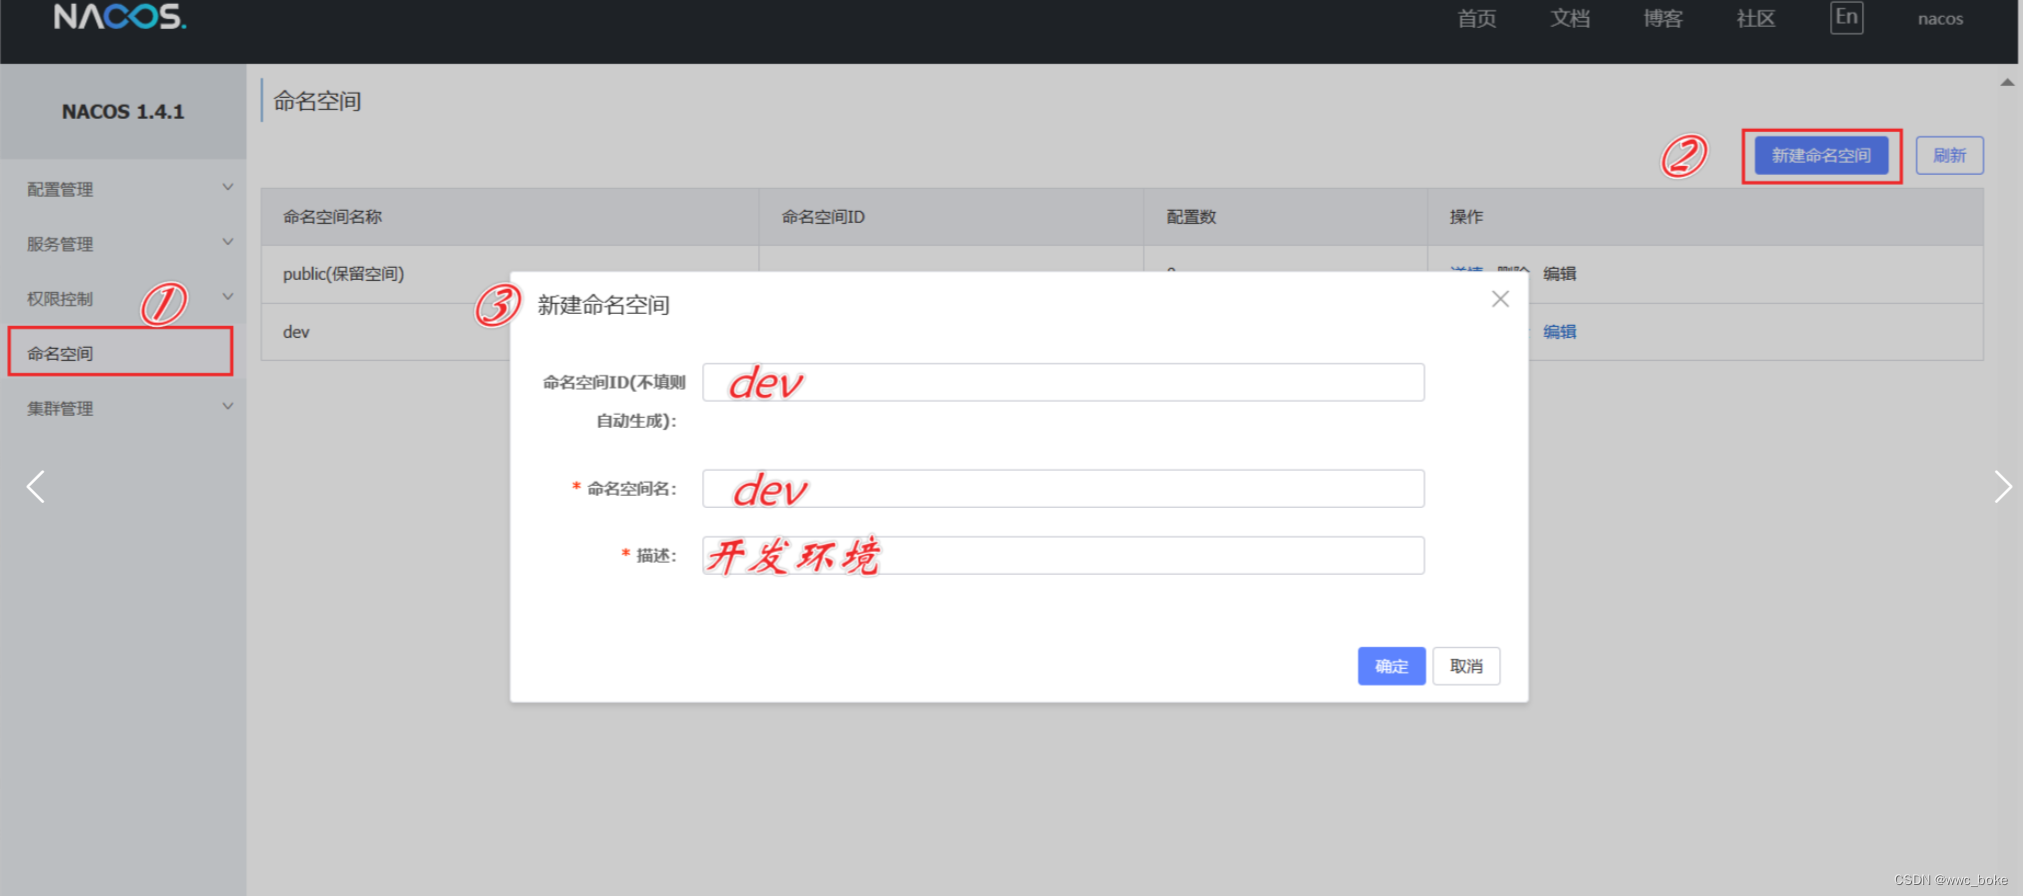2023x896 pixels.
Task: Focus the 命名空间名 input field
Action: click(x=1063, y=489)
